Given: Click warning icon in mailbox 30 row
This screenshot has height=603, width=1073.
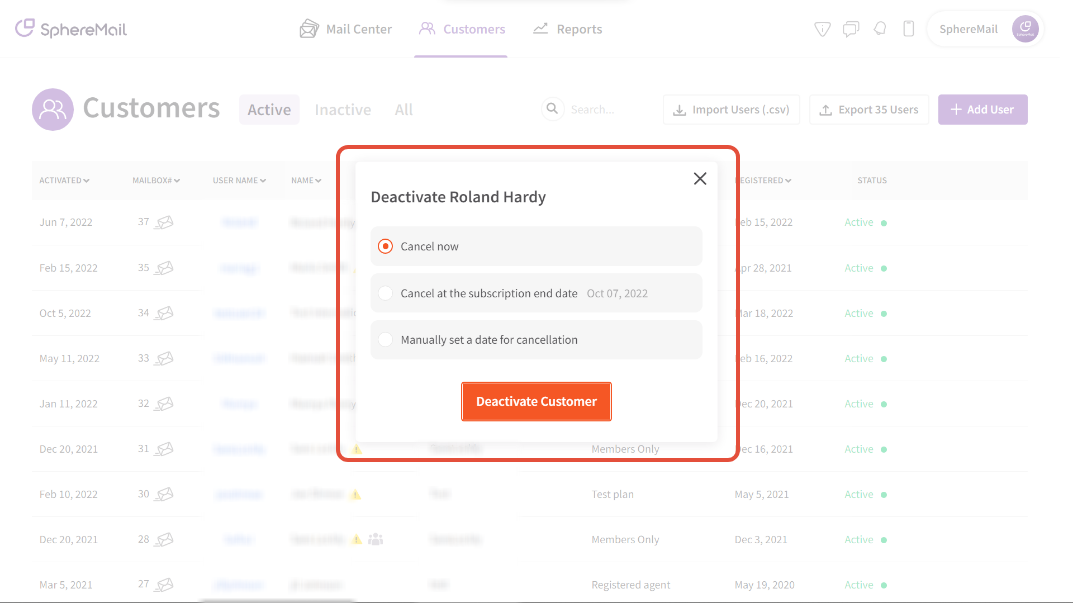Looking at the screenshot, I should [x=355, y=494].
